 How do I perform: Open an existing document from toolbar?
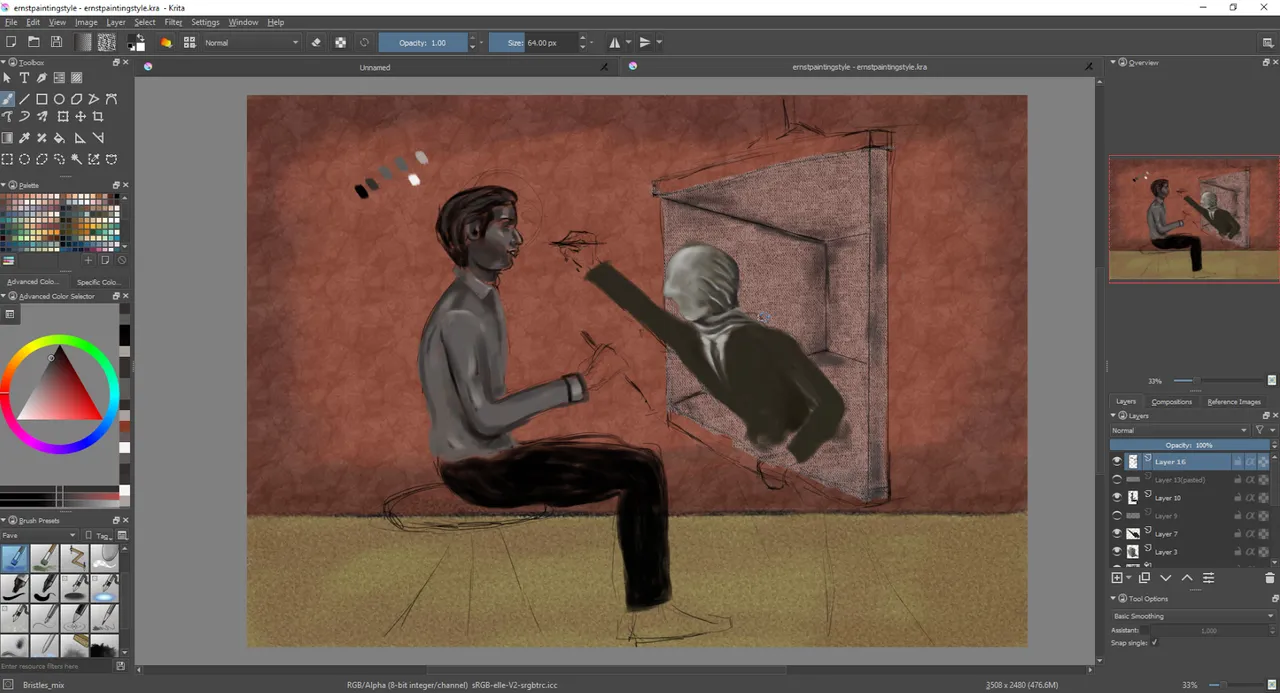pos(33,42)
